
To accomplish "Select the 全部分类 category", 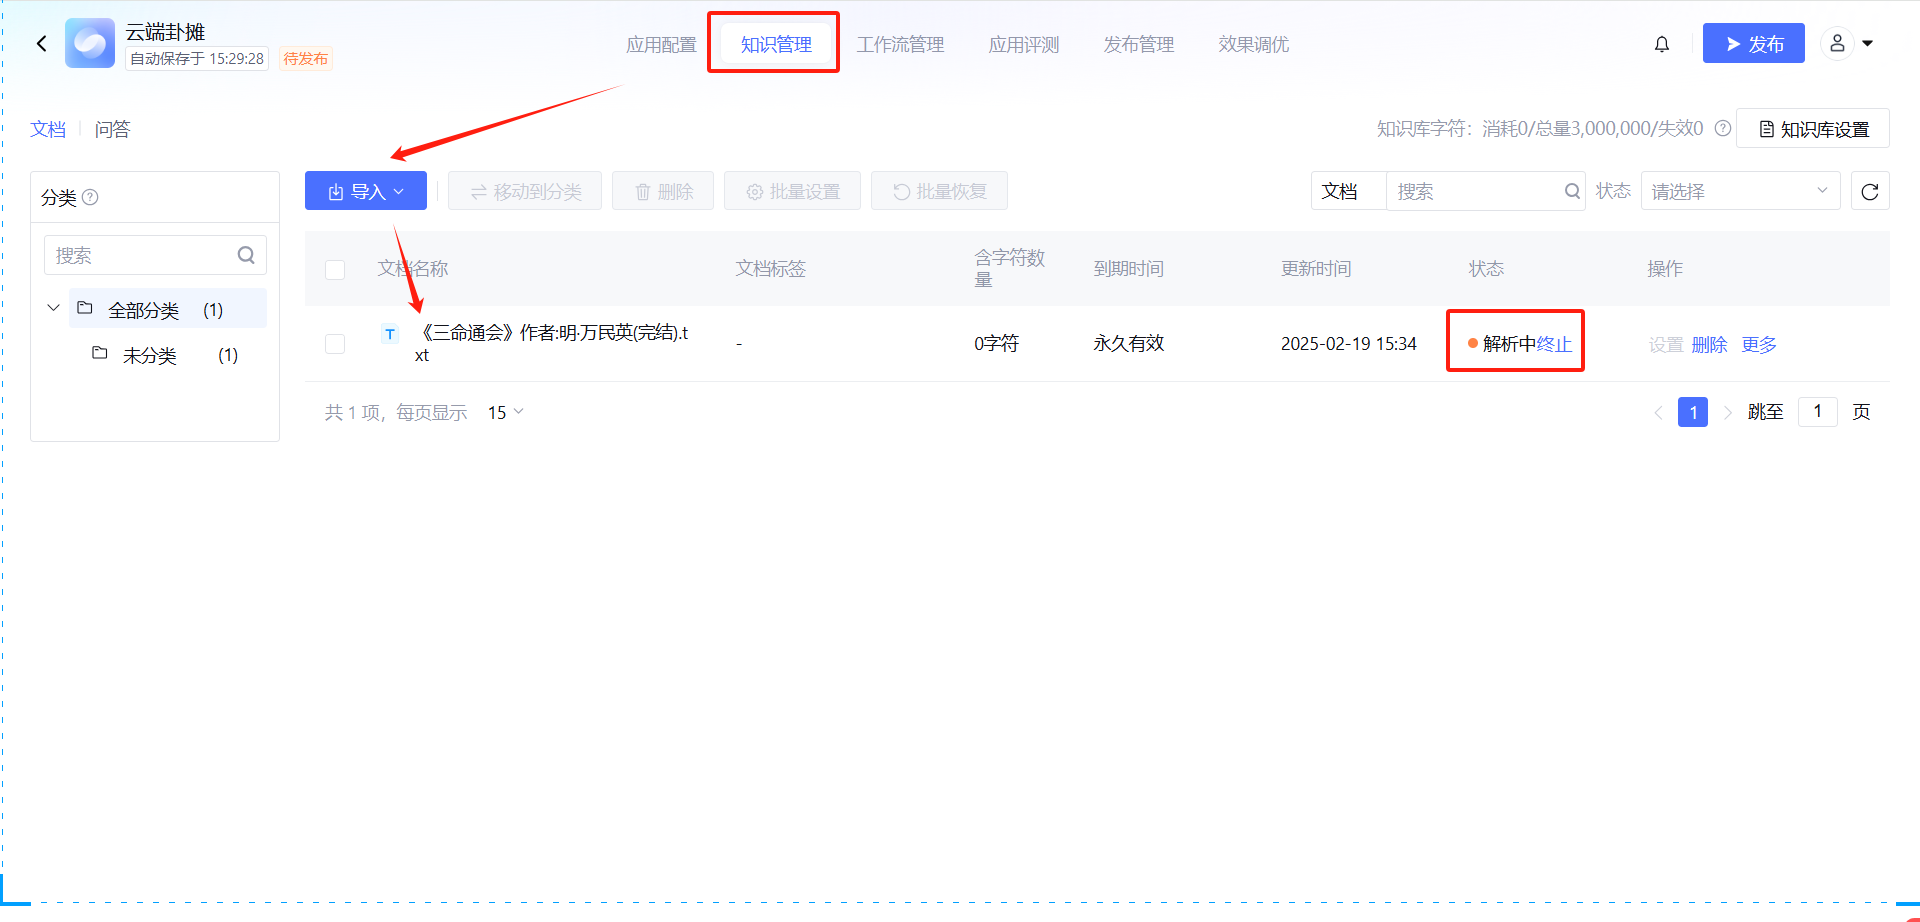I will (x=168, y=309).
